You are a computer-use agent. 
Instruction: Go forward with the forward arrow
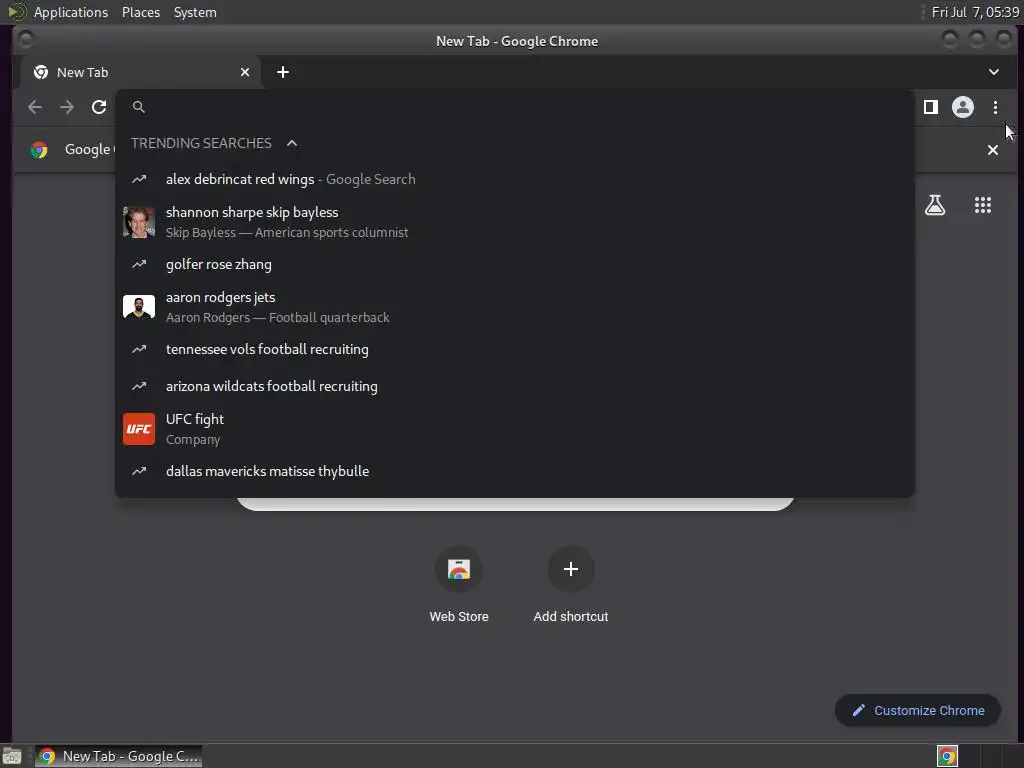[67, 107]
